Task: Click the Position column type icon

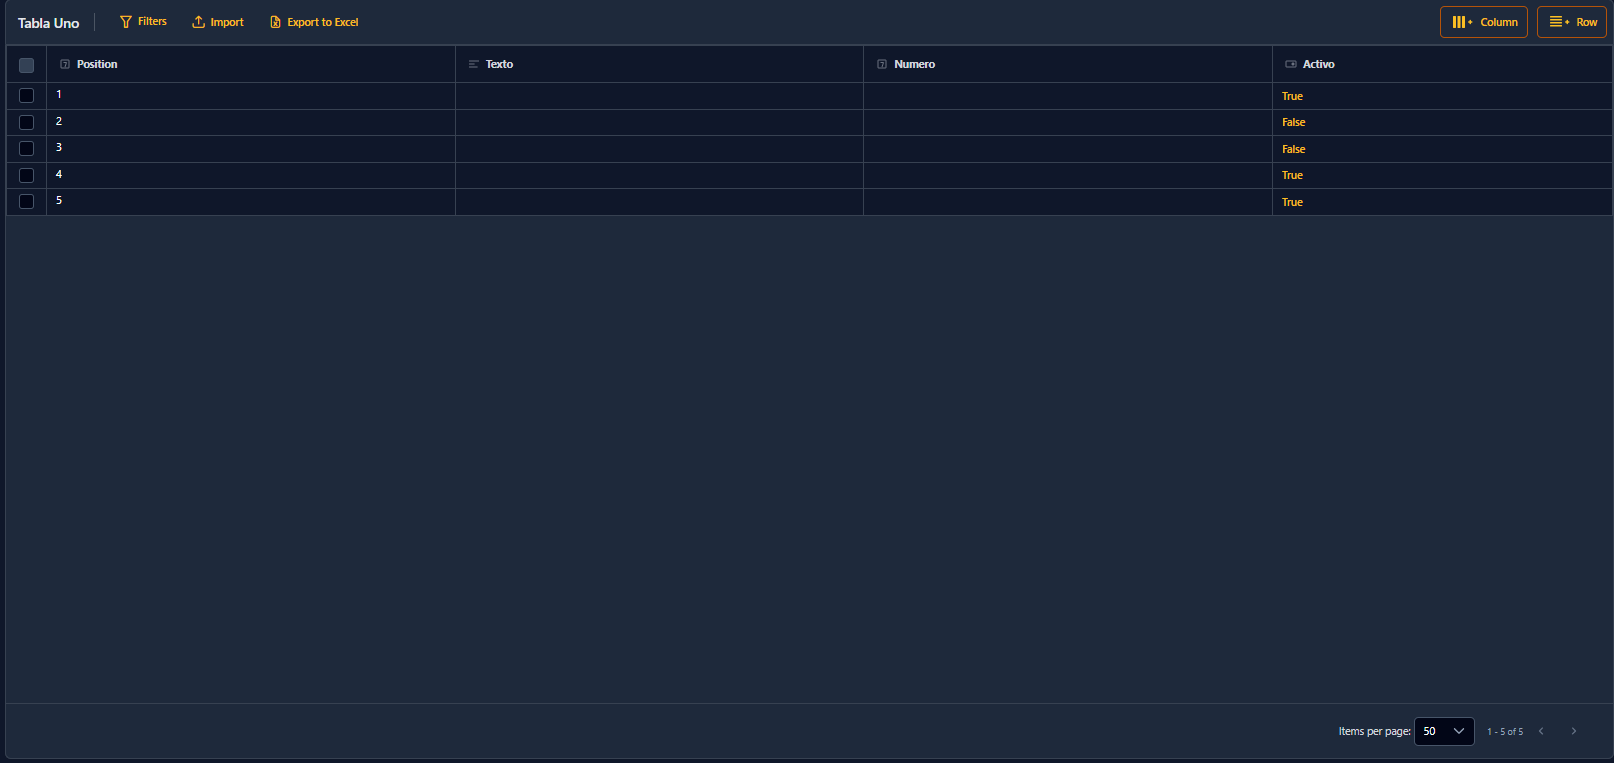Action: (65, 64)
